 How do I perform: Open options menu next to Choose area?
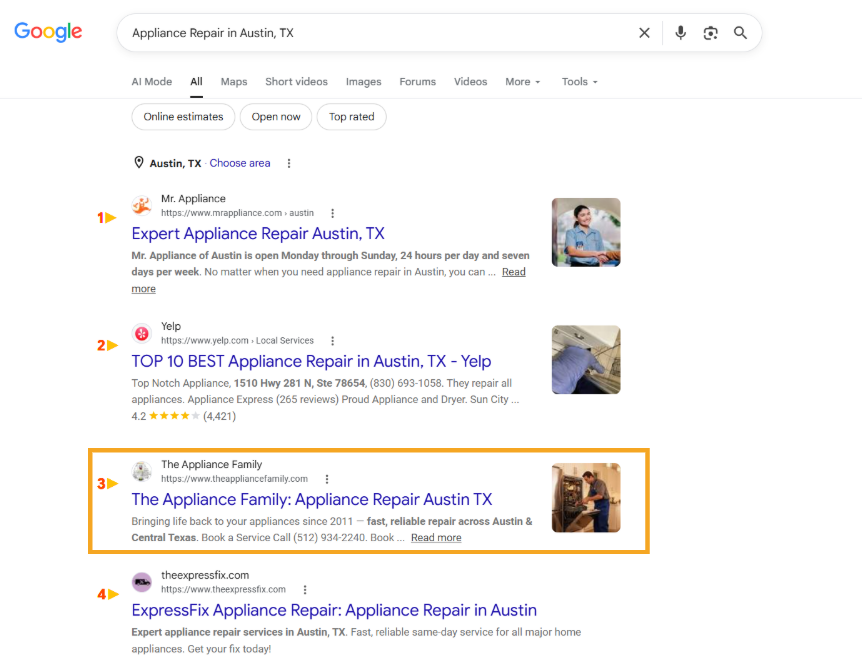(289, 163)
